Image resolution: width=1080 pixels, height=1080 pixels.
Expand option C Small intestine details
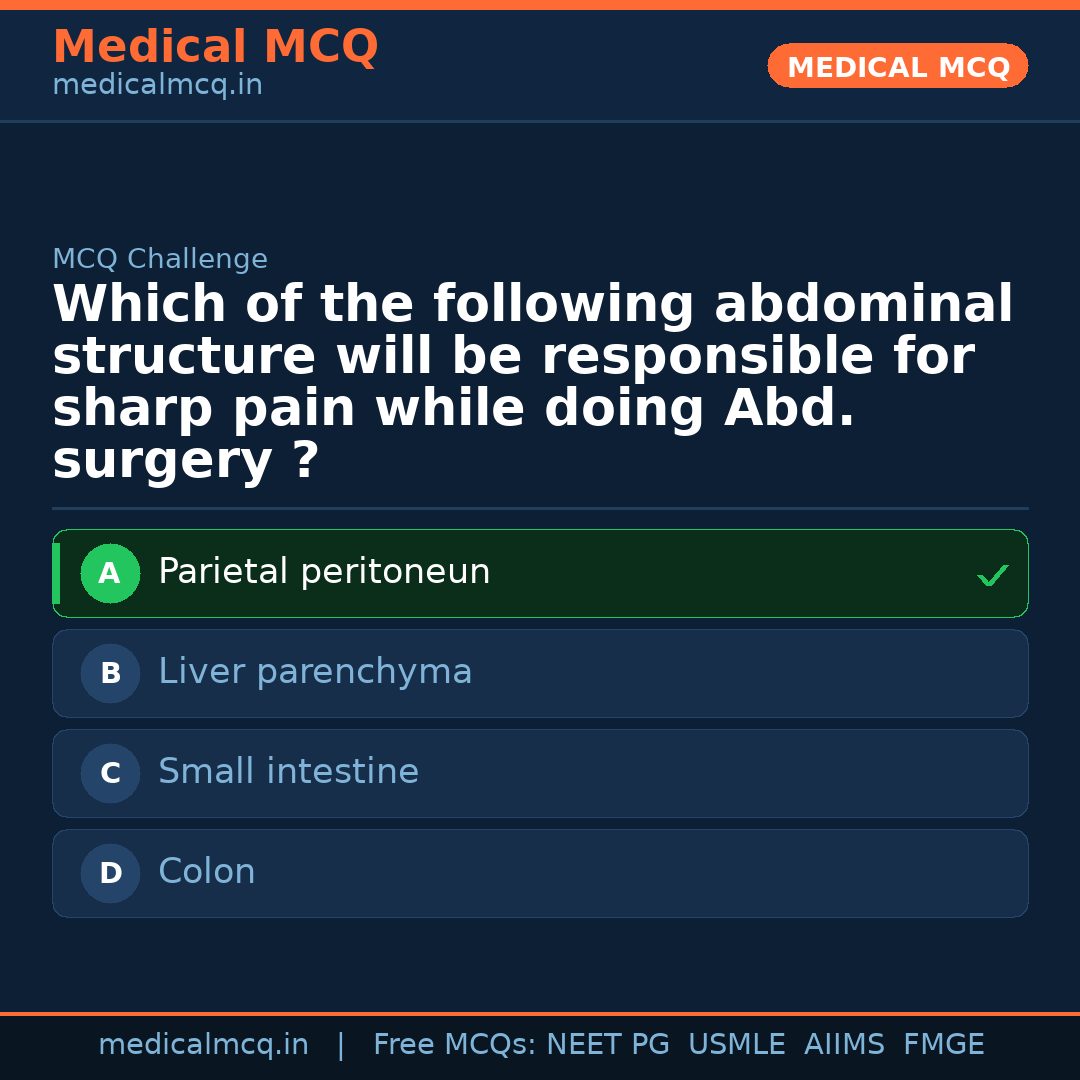coord(540,773)
